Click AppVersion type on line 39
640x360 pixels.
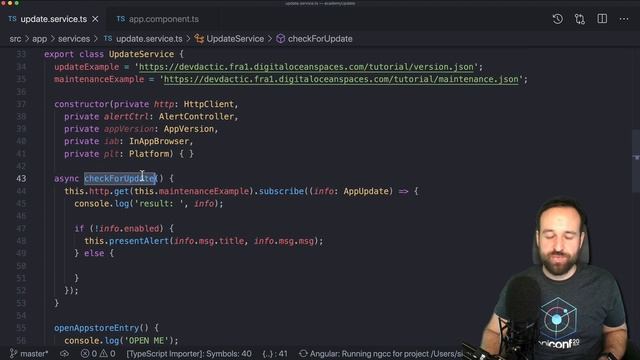coord(189,129)
